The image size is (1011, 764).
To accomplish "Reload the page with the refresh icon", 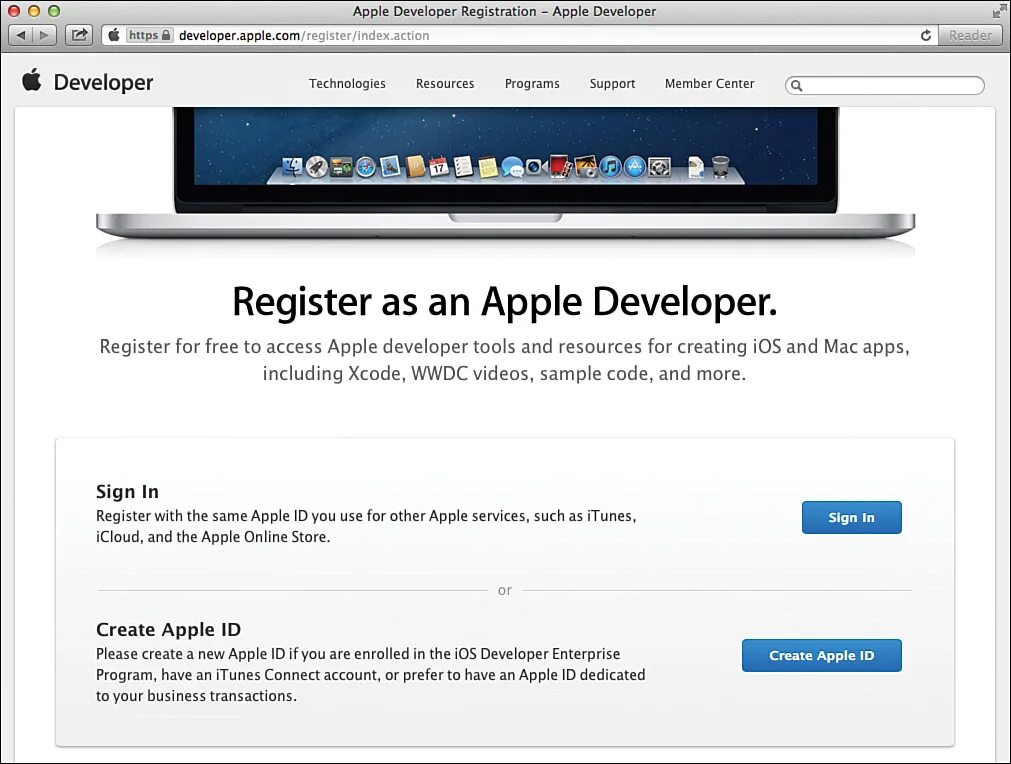I will 926,35.
